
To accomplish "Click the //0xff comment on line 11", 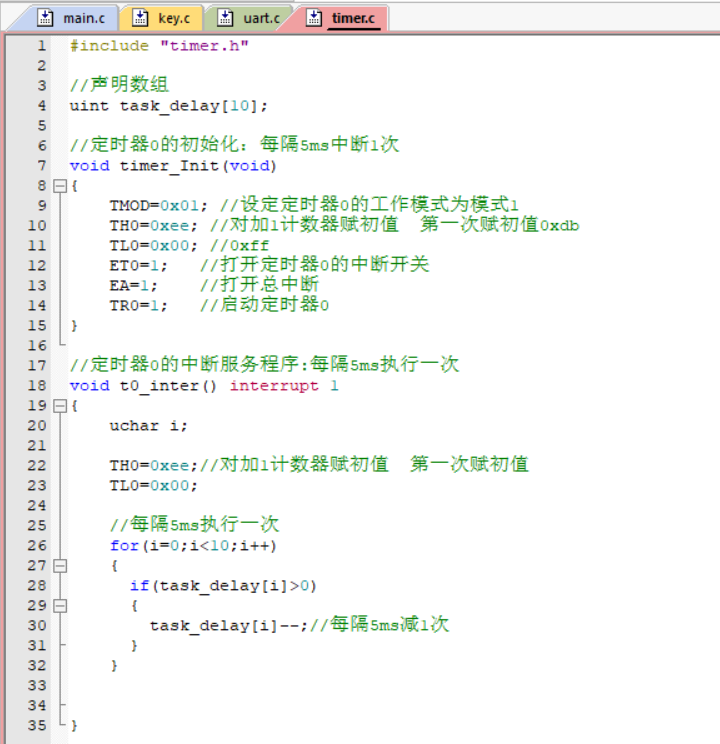I will [239, 246].
